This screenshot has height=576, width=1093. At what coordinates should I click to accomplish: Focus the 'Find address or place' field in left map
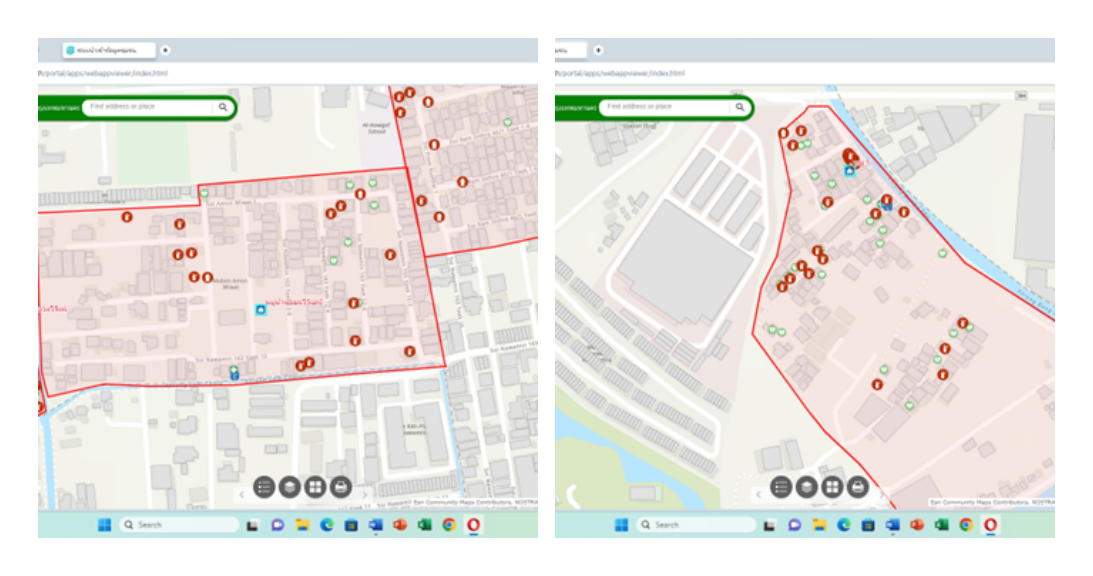(150, 106)
